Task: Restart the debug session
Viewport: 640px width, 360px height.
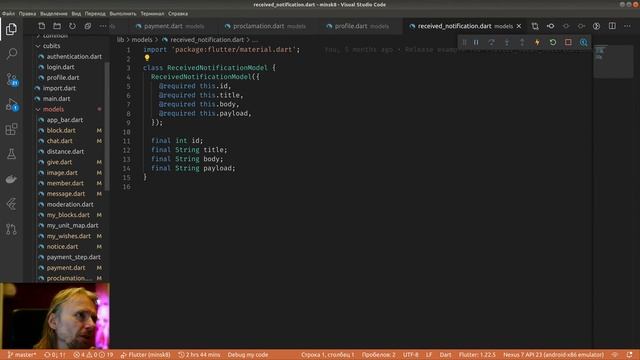Action: click(x=553, y=42)
